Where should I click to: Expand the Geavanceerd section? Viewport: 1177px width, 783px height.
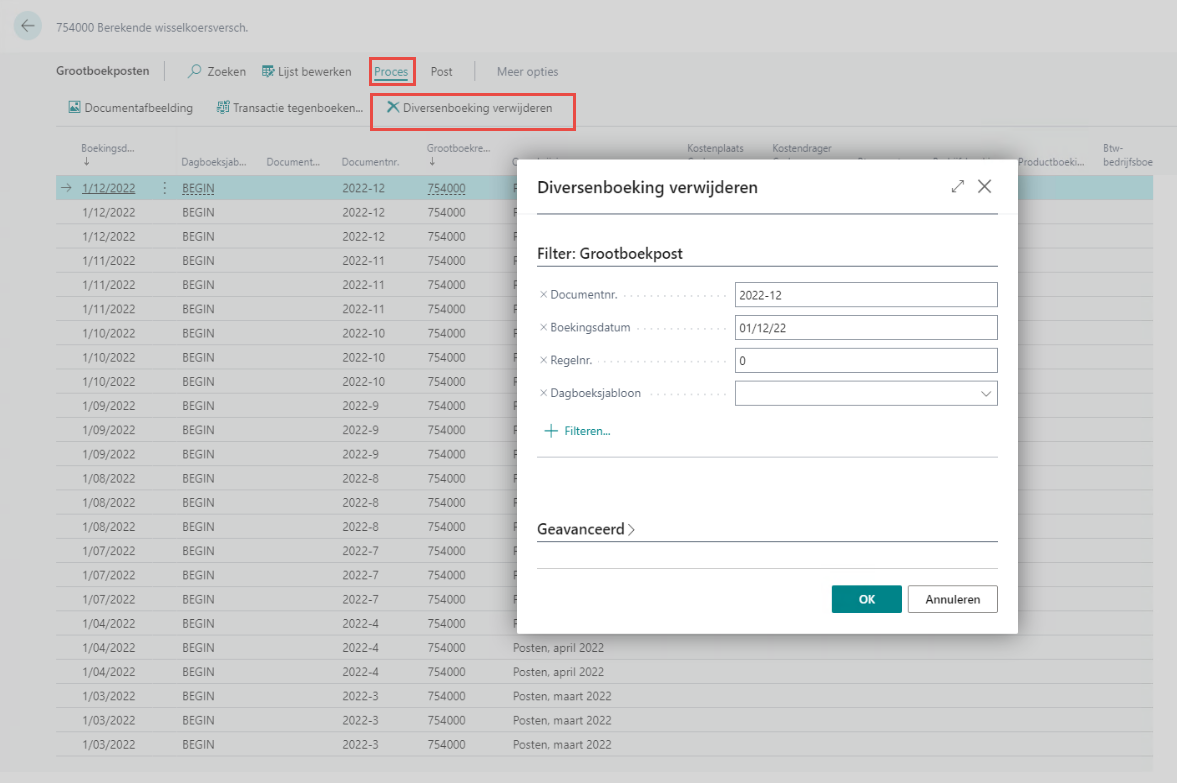586,529
